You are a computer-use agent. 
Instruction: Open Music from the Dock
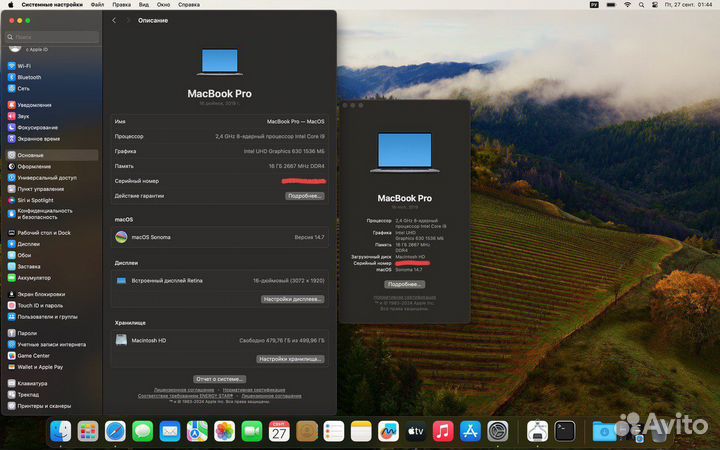point(443,431)
